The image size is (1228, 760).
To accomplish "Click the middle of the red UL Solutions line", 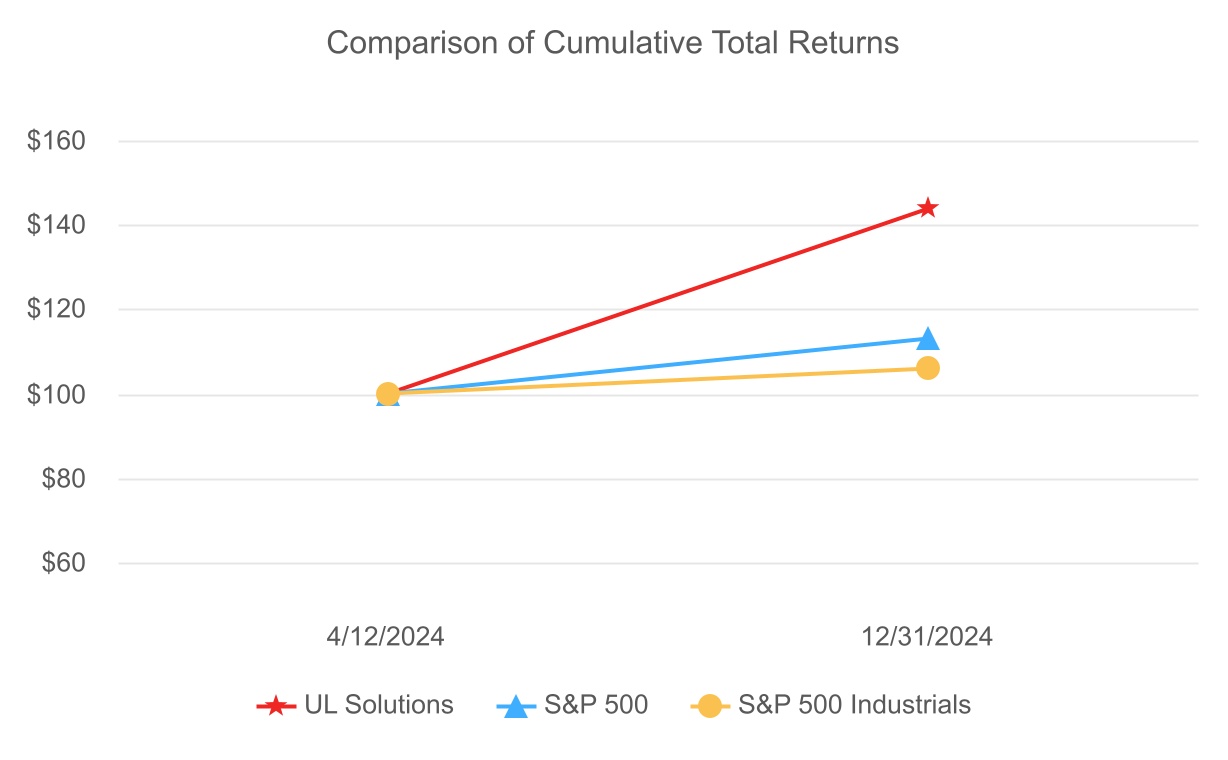I will 658,301.
